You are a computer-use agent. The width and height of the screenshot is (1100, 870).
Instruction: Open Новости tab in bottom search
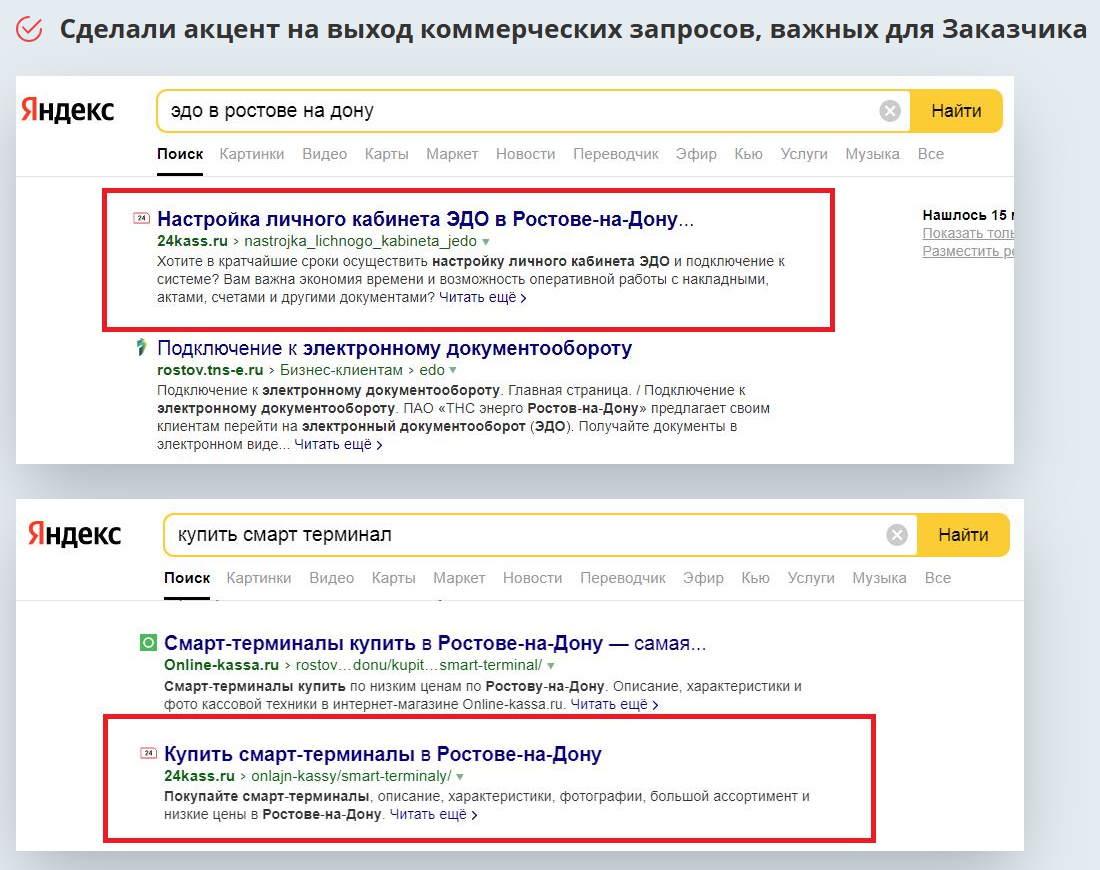532,577
